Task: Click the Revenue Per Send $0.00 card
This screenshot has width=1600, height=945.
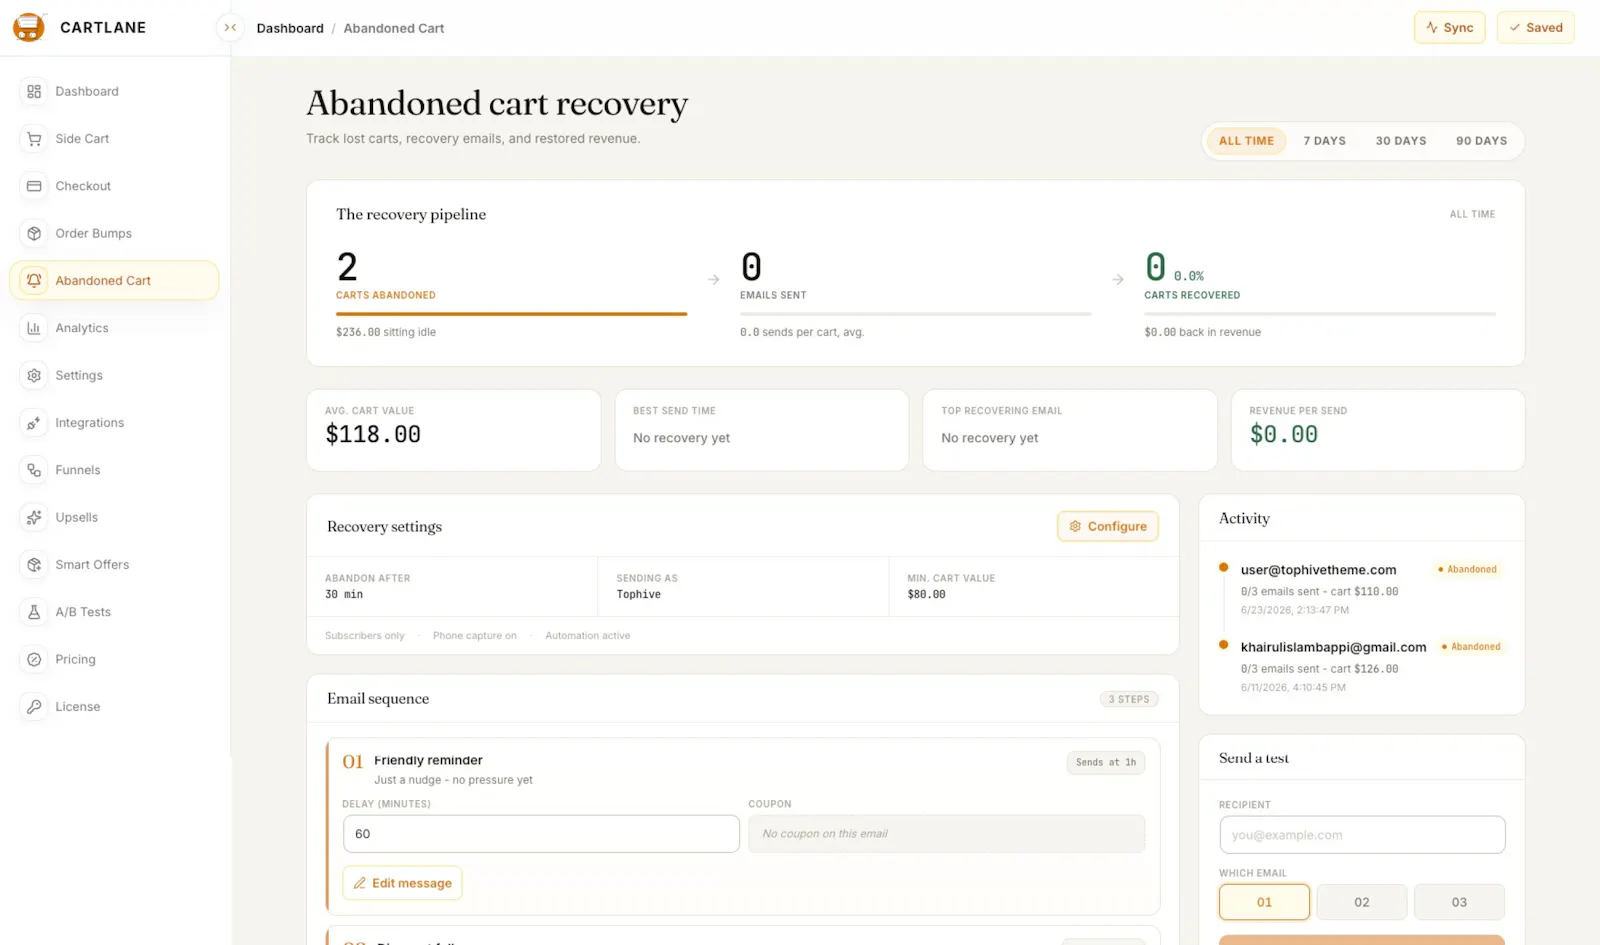Action: [1378, 430]
